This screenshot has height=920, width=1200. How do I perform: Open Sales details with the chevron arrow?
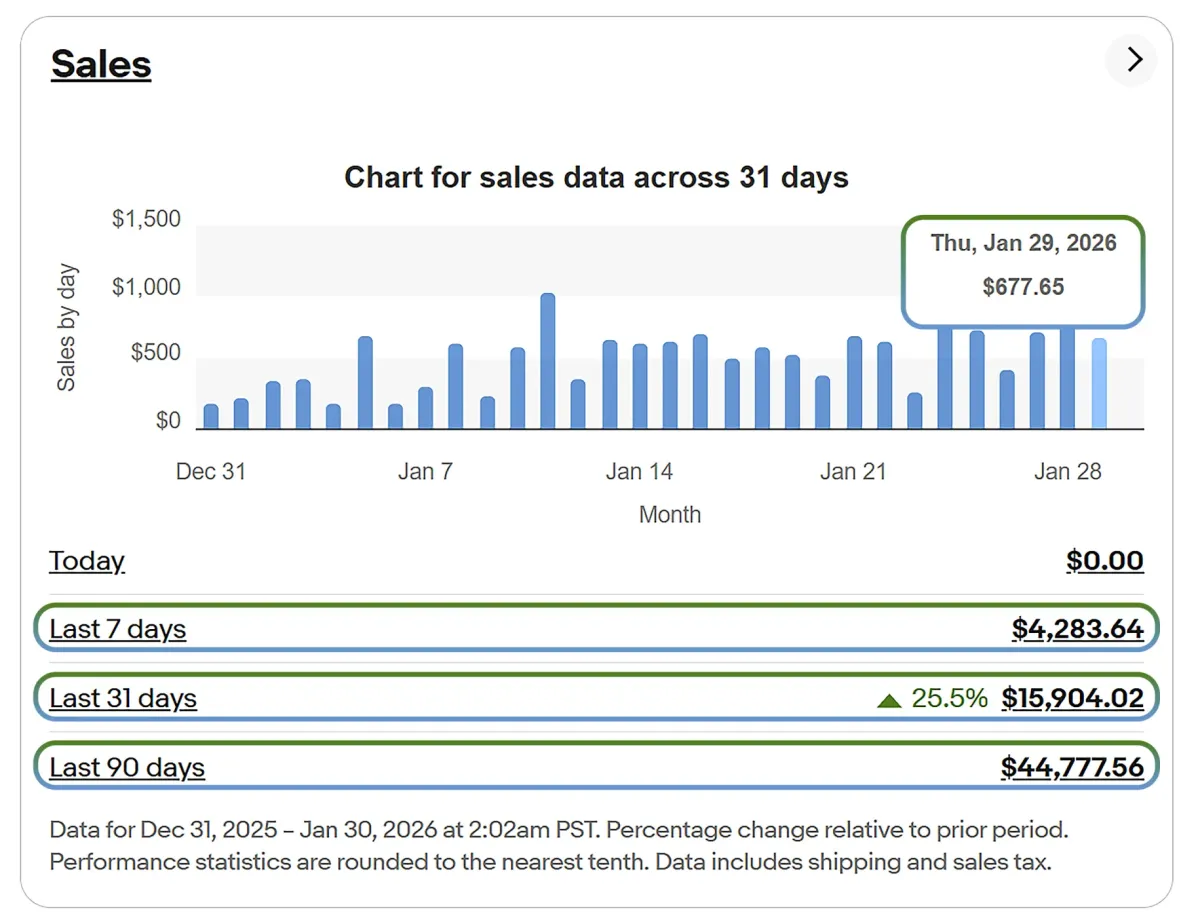click(x=1133, y=60)
